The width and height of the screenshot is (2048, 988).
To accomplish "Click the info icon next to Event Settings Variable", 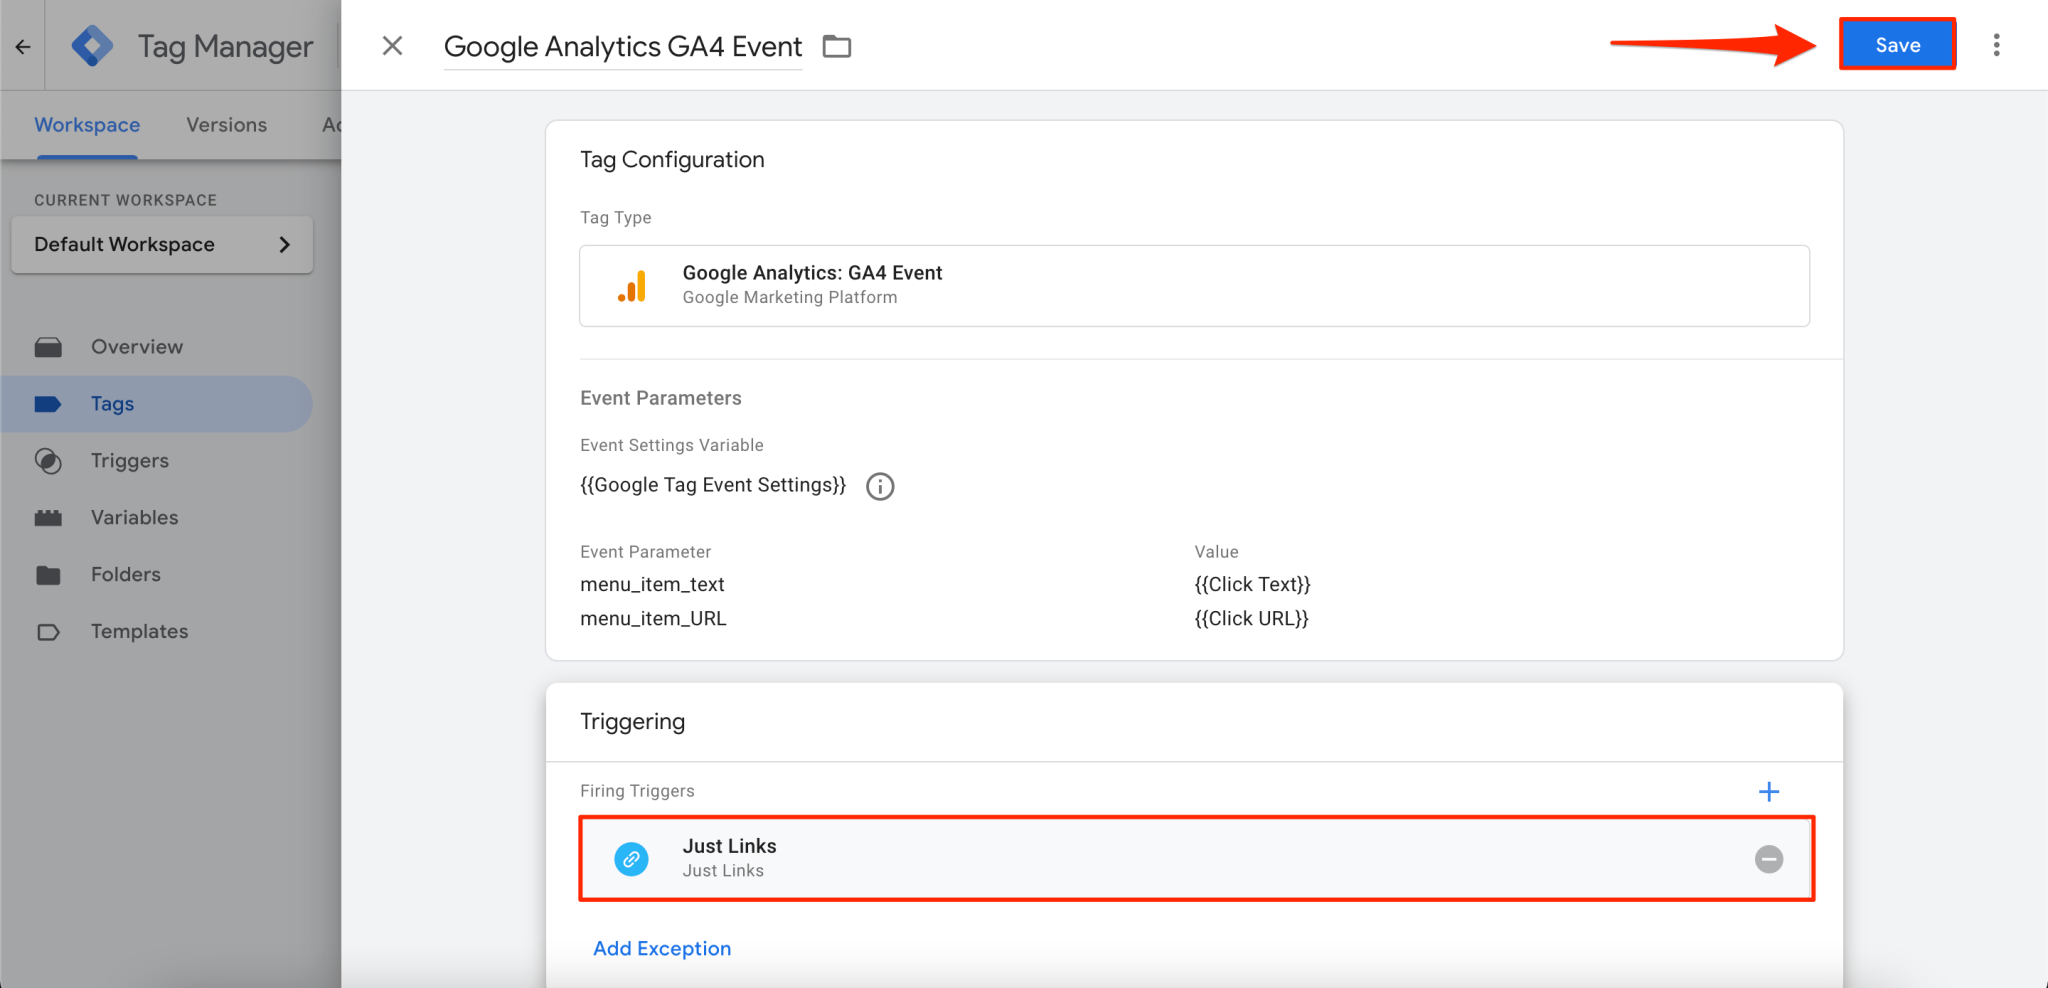I will [879, 486].
